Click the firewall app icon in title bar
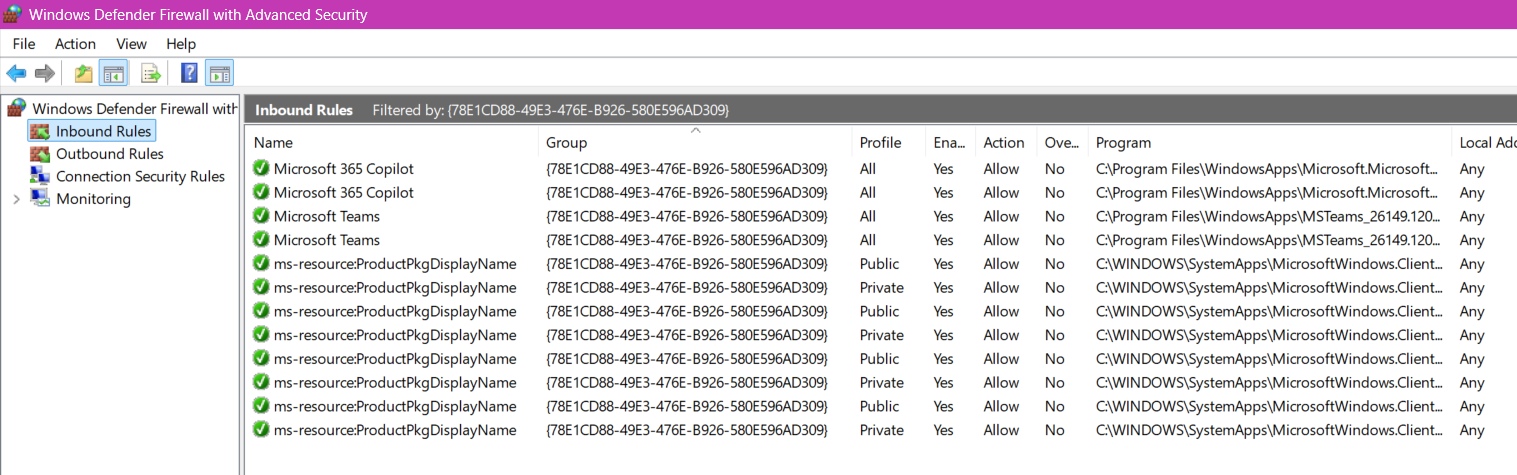This screenshot has width=1517, height=475. coord(13,14)
